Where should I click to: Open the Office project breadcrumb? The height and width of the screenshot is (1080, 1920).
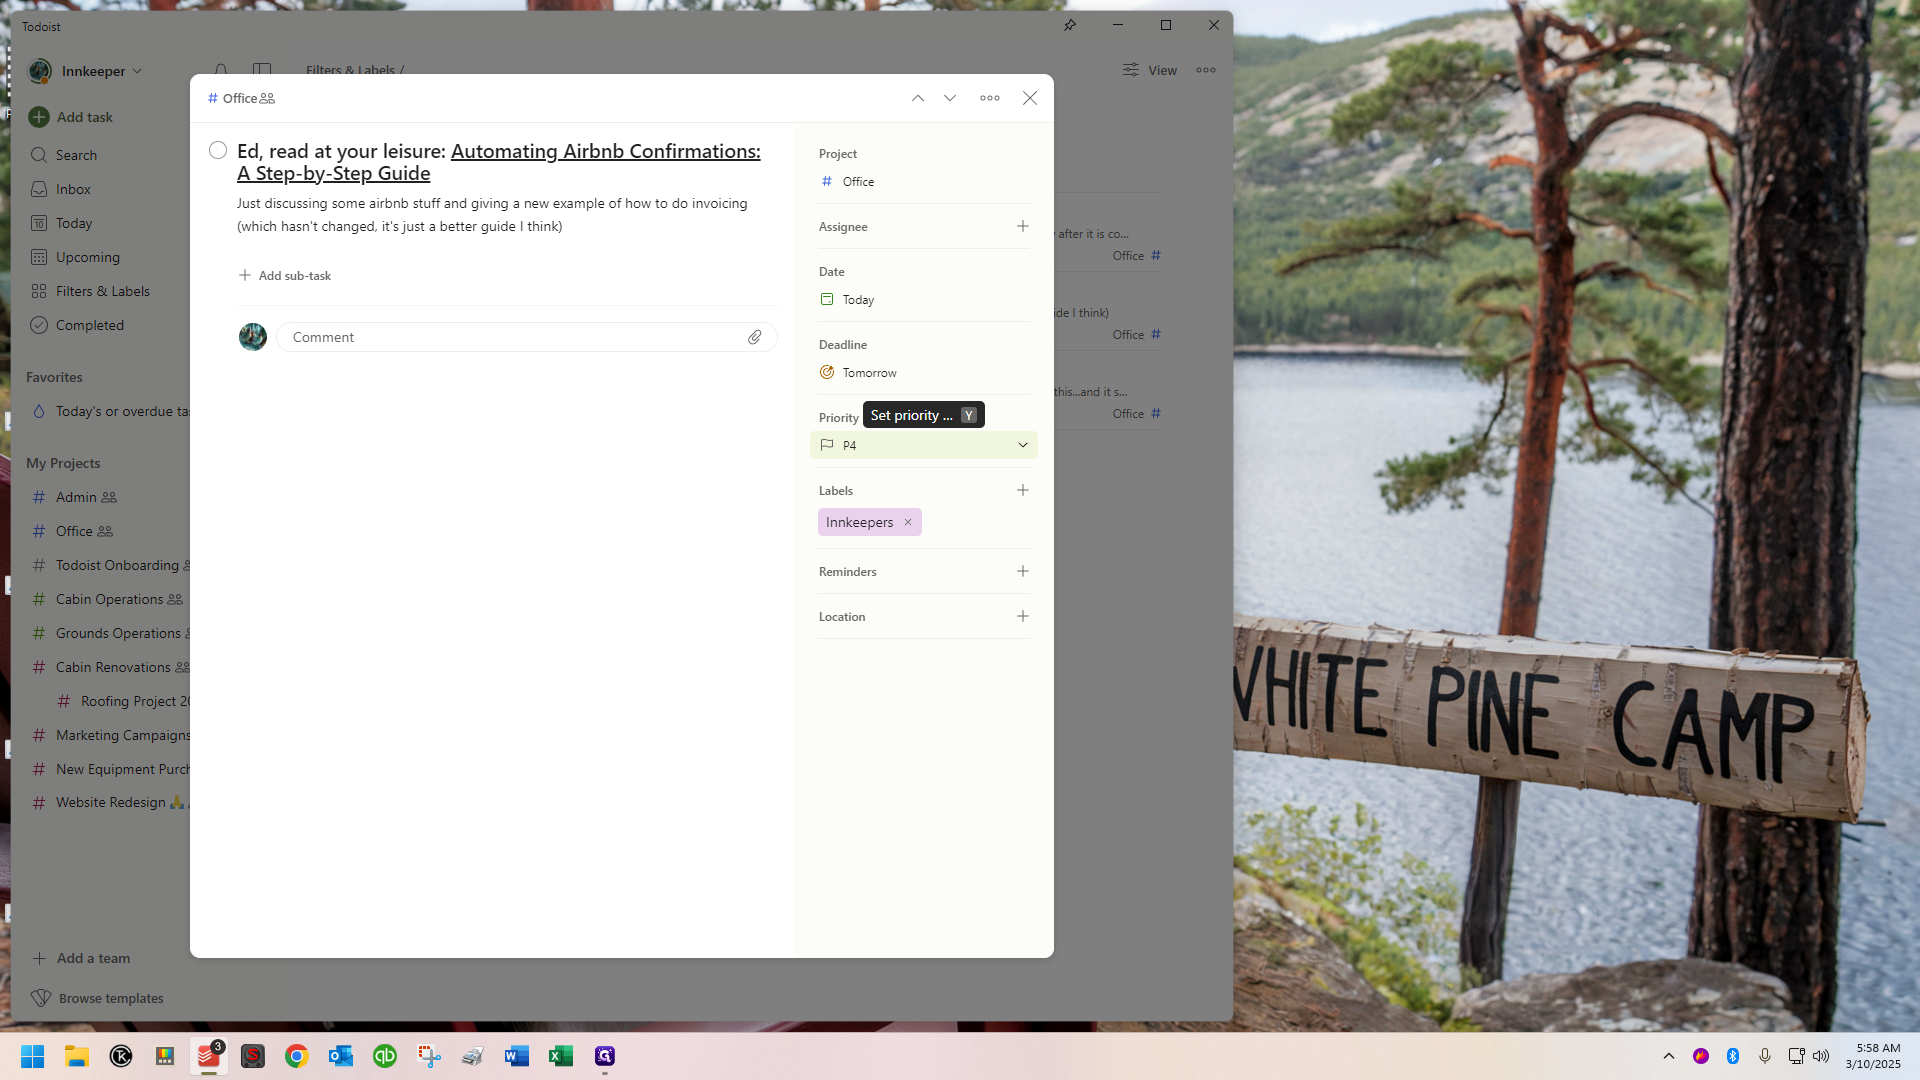coord(241,98)
